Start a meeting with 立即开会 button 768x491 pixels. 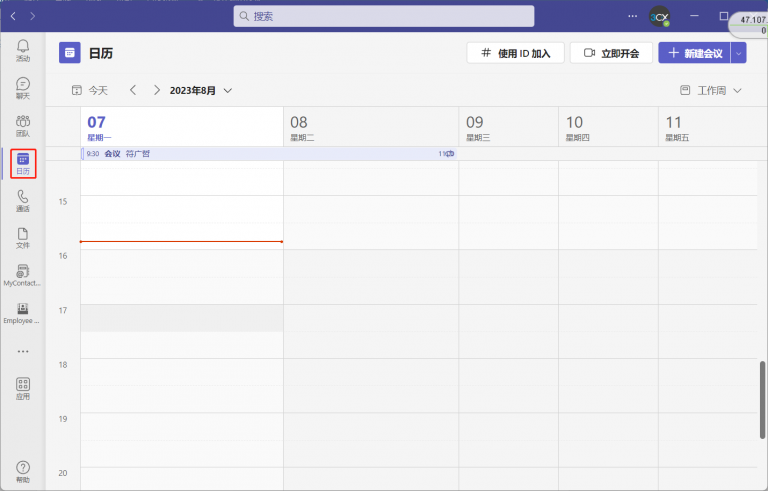point(611,53)
